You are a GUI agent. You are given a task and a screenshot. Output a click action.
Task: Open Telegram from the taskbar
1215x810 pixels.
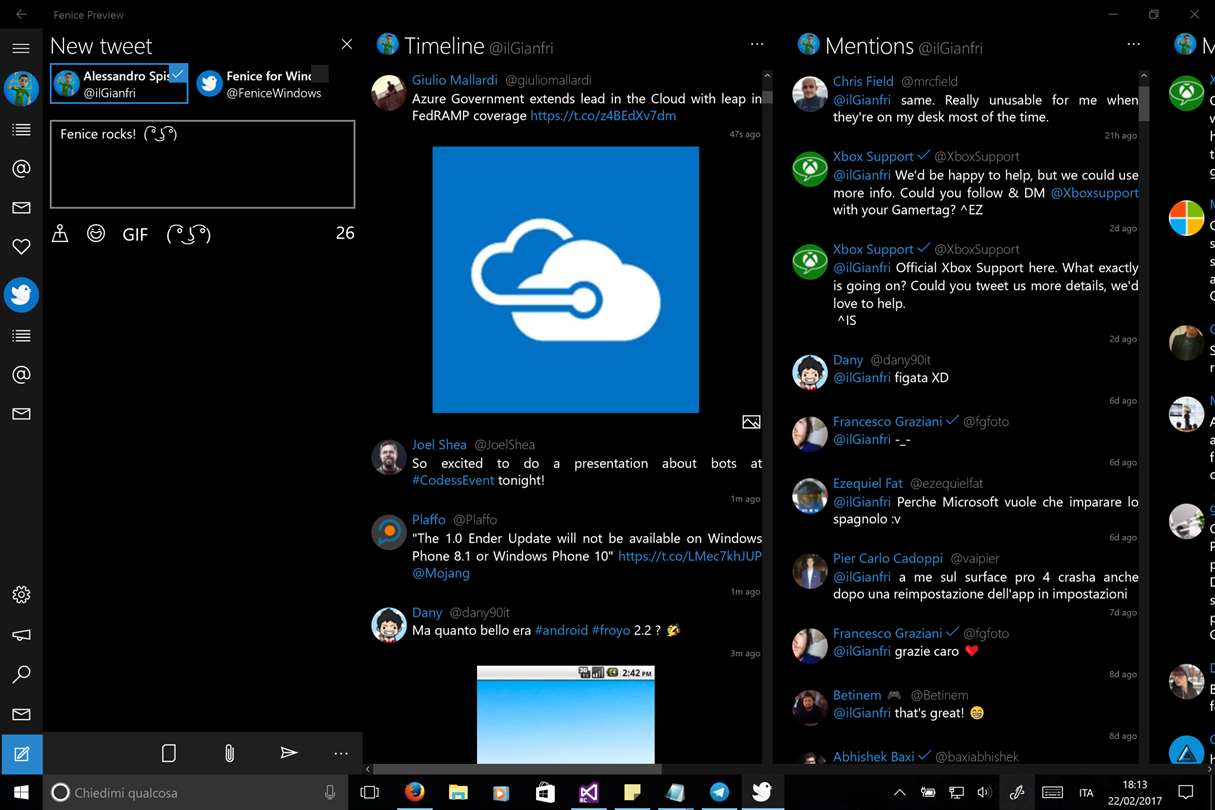tap(719, 792)
